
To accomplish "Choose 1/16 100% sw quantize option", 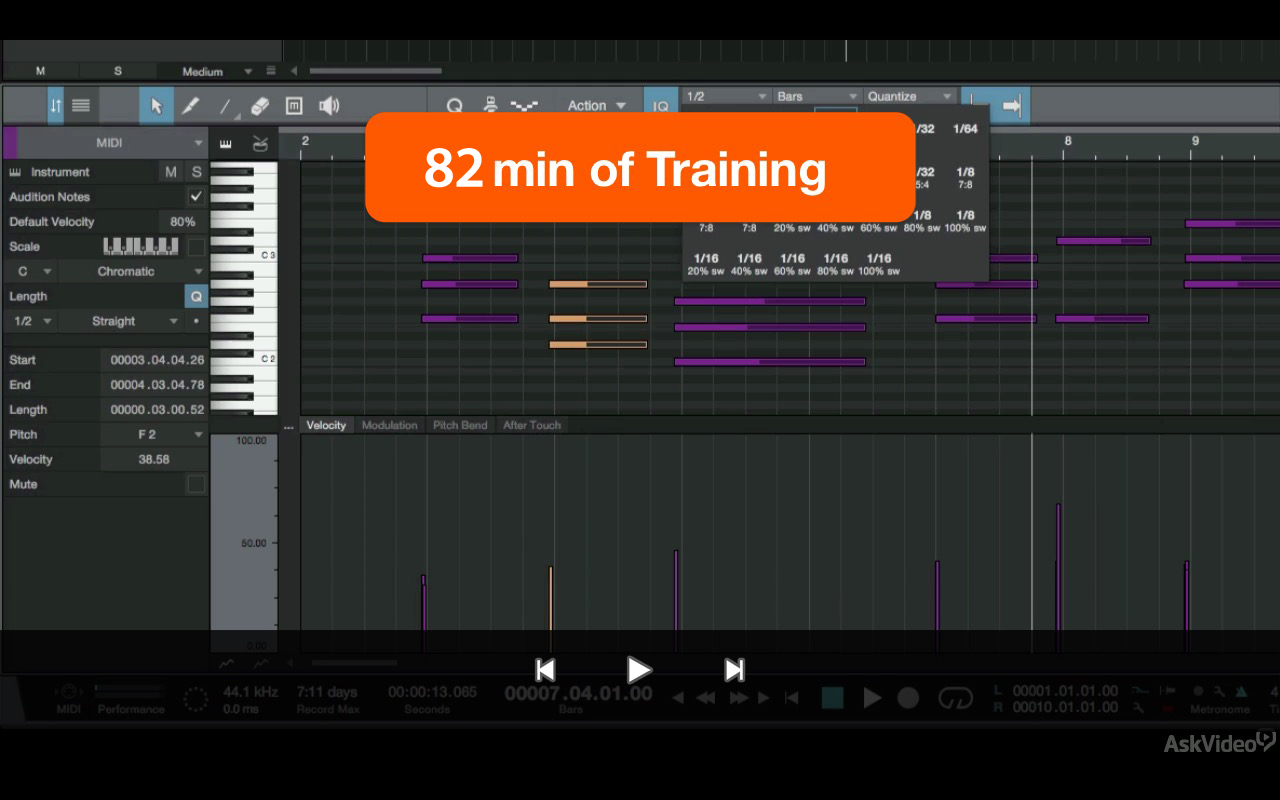I will pyautogui.click(x=878, y=264).
